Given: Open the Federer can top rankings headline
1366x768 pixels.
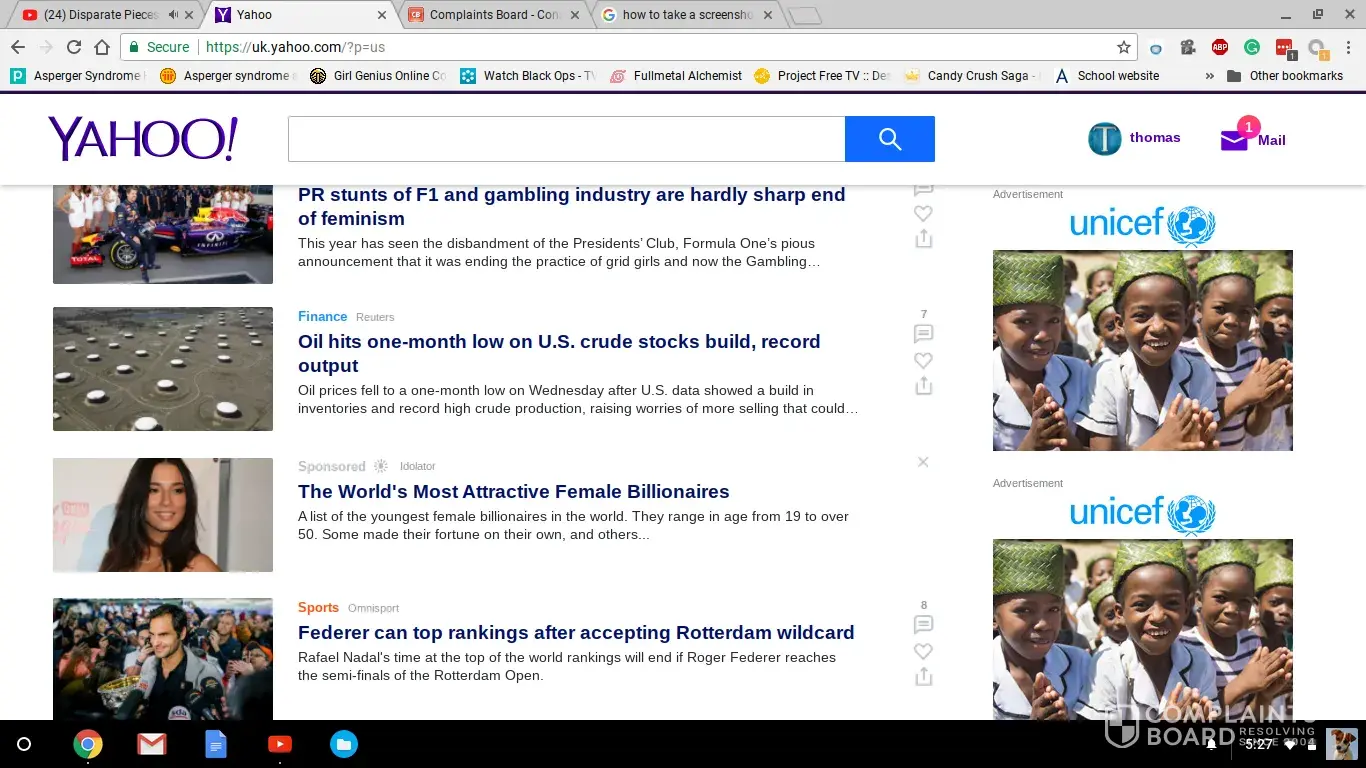Looking at the screenshot, I should click(575, 633).
